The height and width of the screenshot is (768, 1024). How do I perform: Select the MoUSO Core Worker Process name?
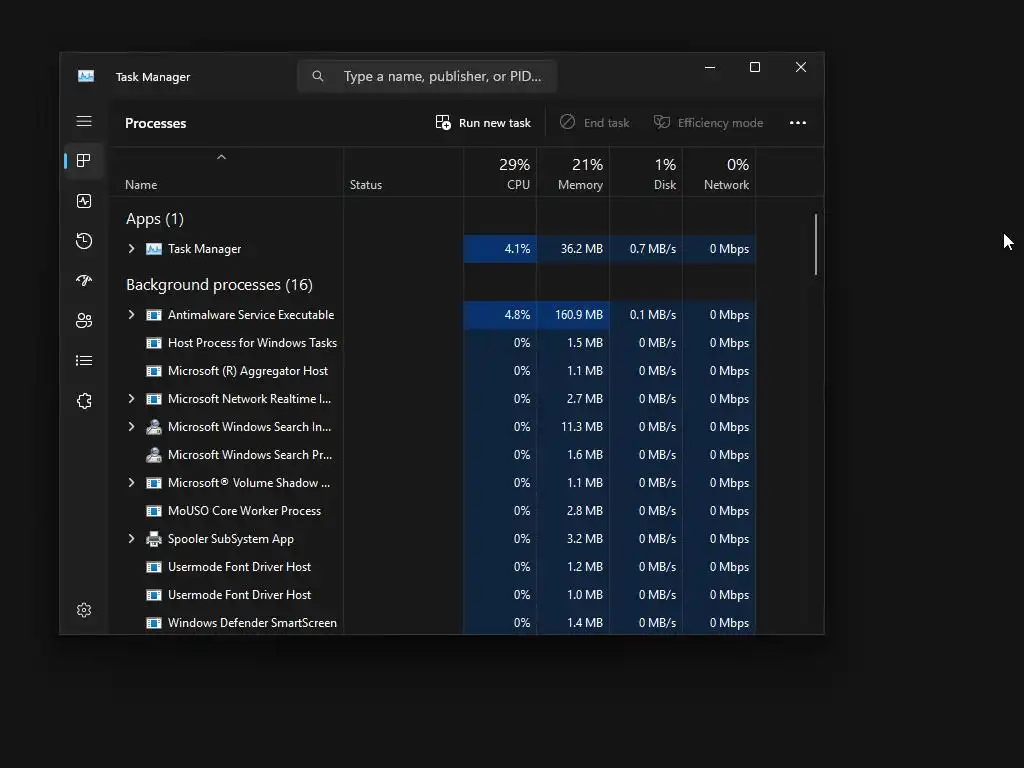click(x=244, y=511)
